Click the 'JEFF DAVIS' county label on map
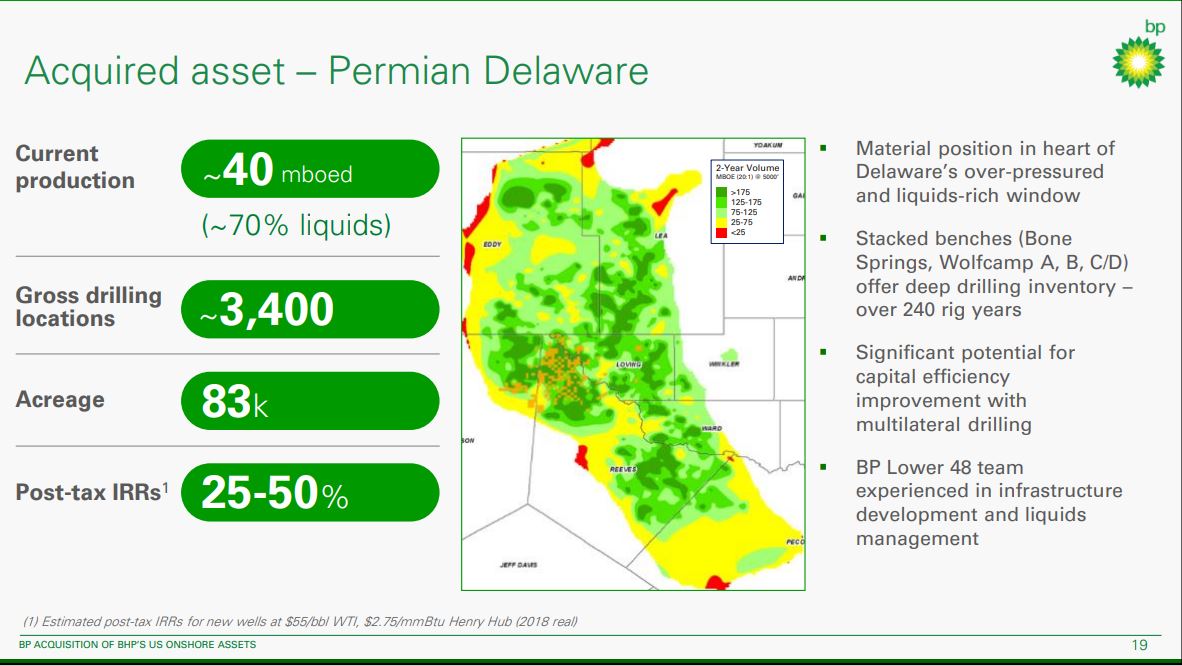This screenshot has width=1182, height=666. pos(519,564)
